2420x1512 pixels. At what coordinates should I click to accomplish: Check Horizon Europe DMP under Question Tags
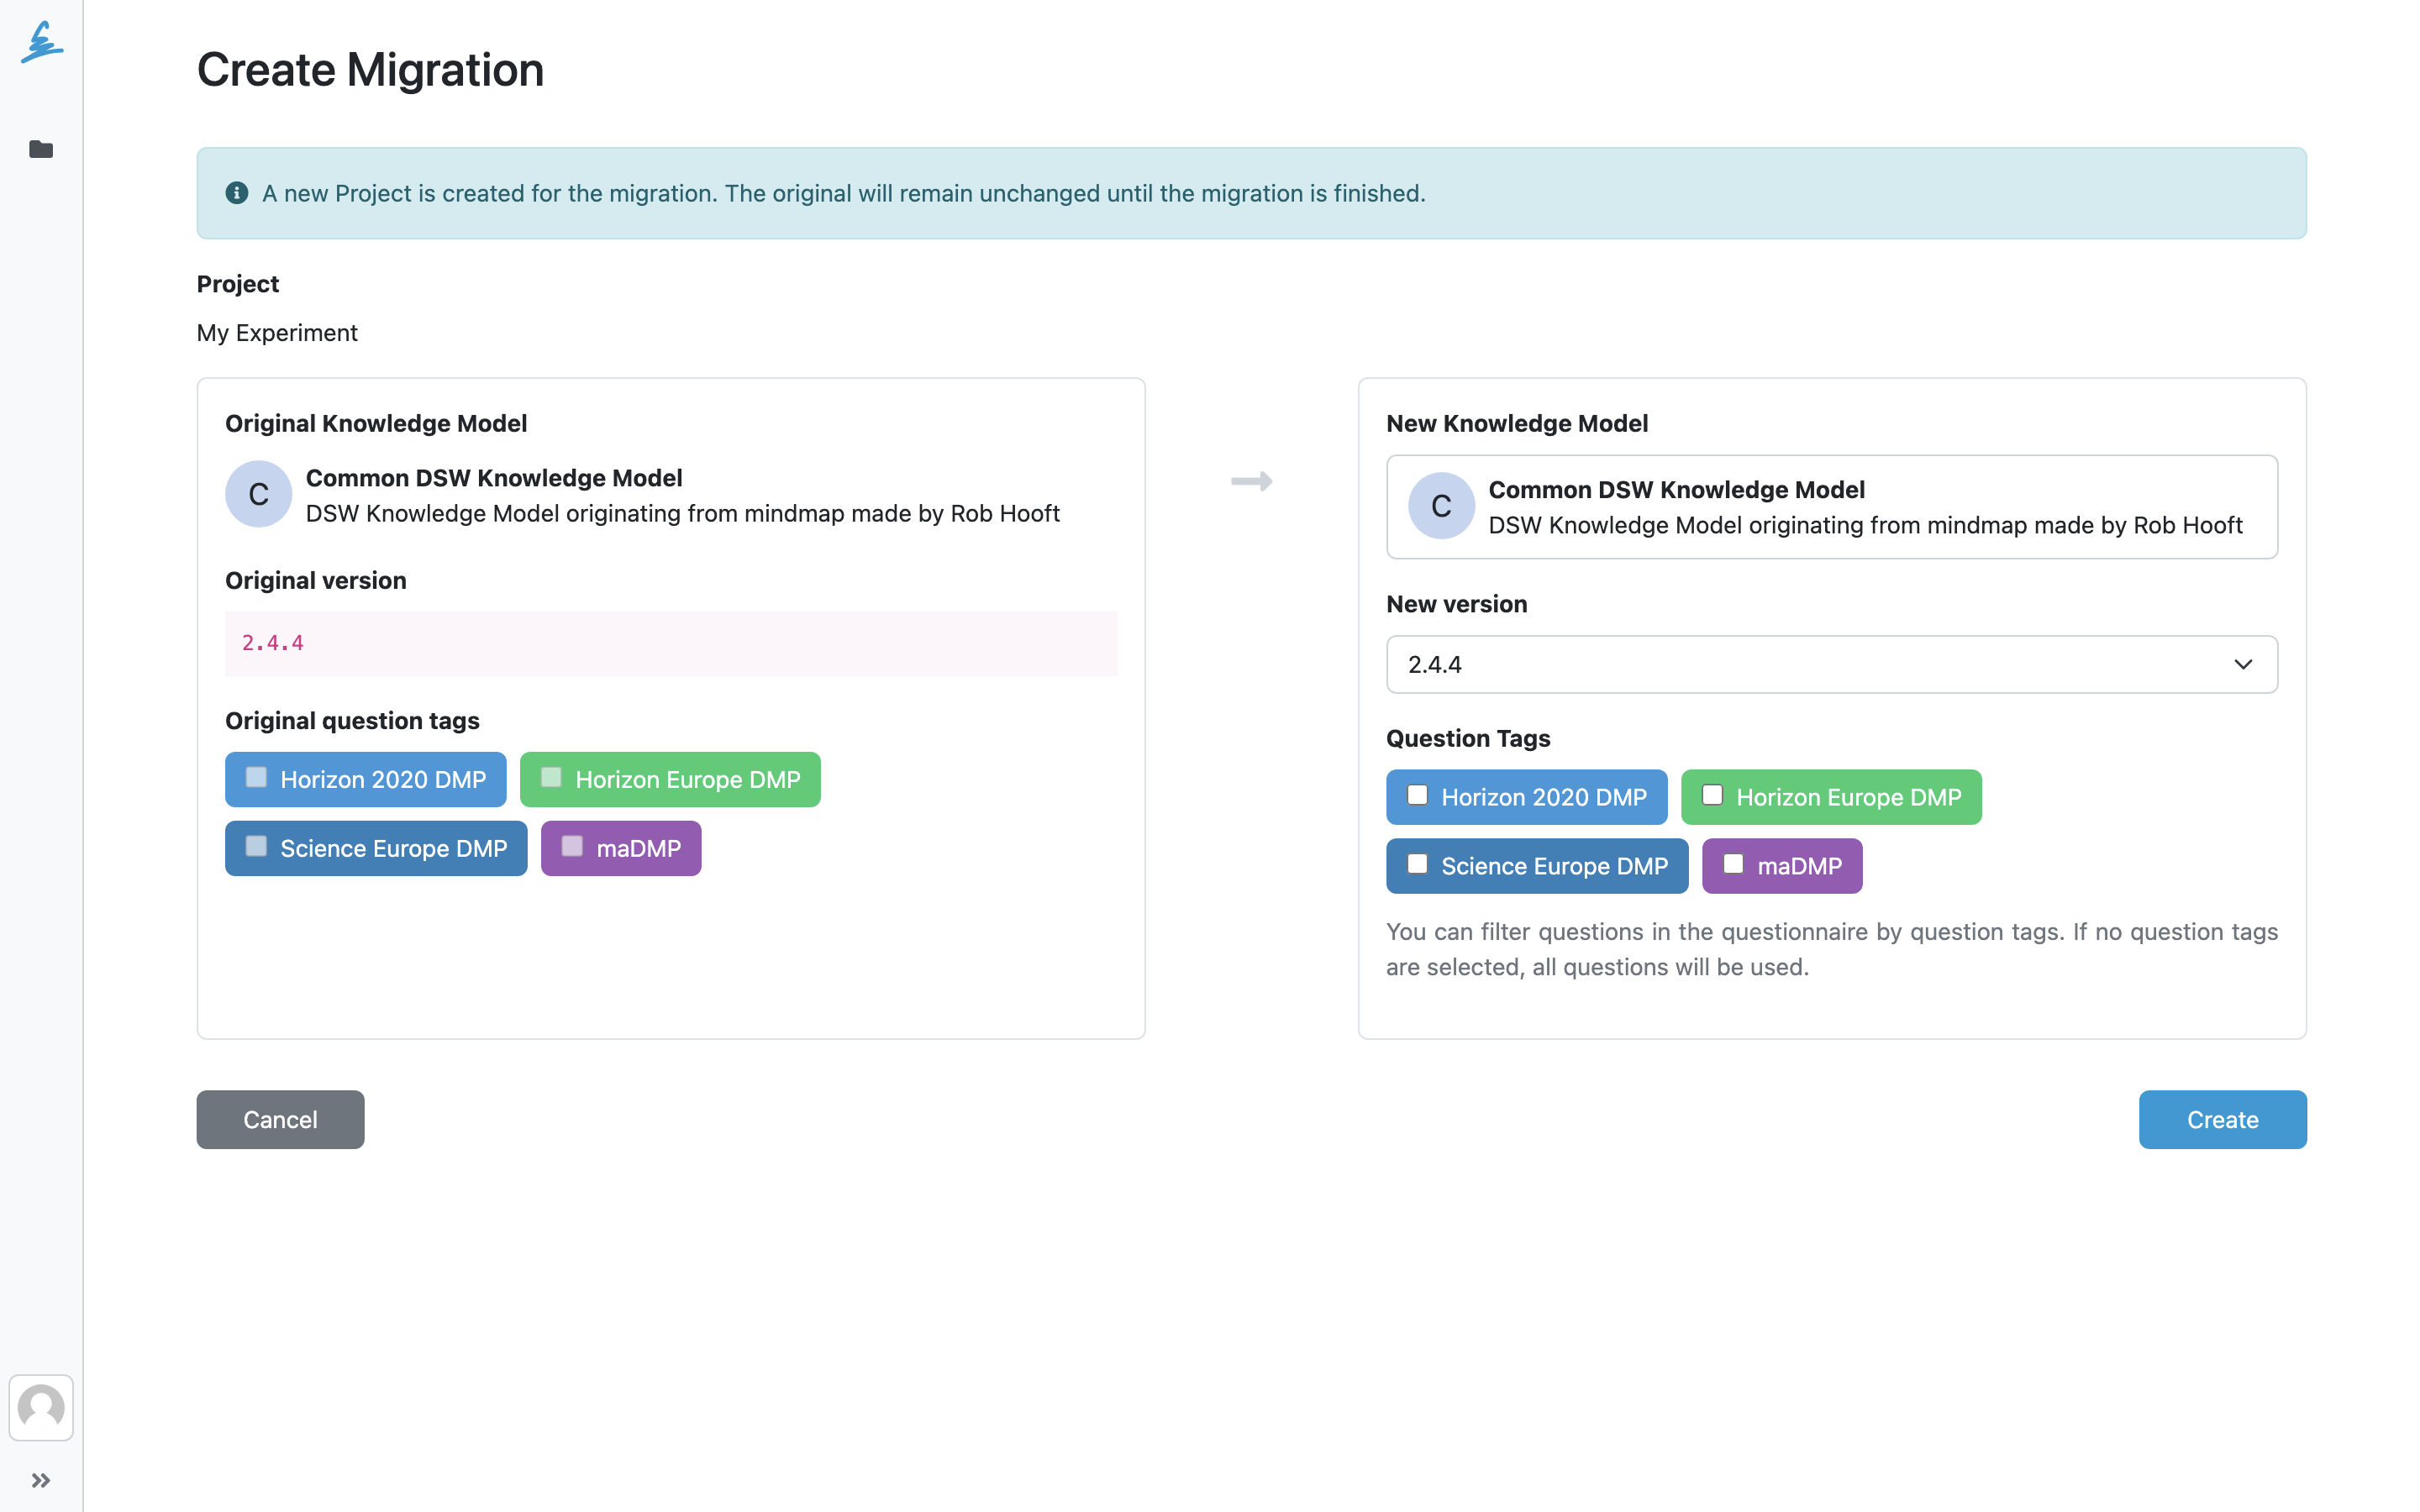pos(1712,795)
